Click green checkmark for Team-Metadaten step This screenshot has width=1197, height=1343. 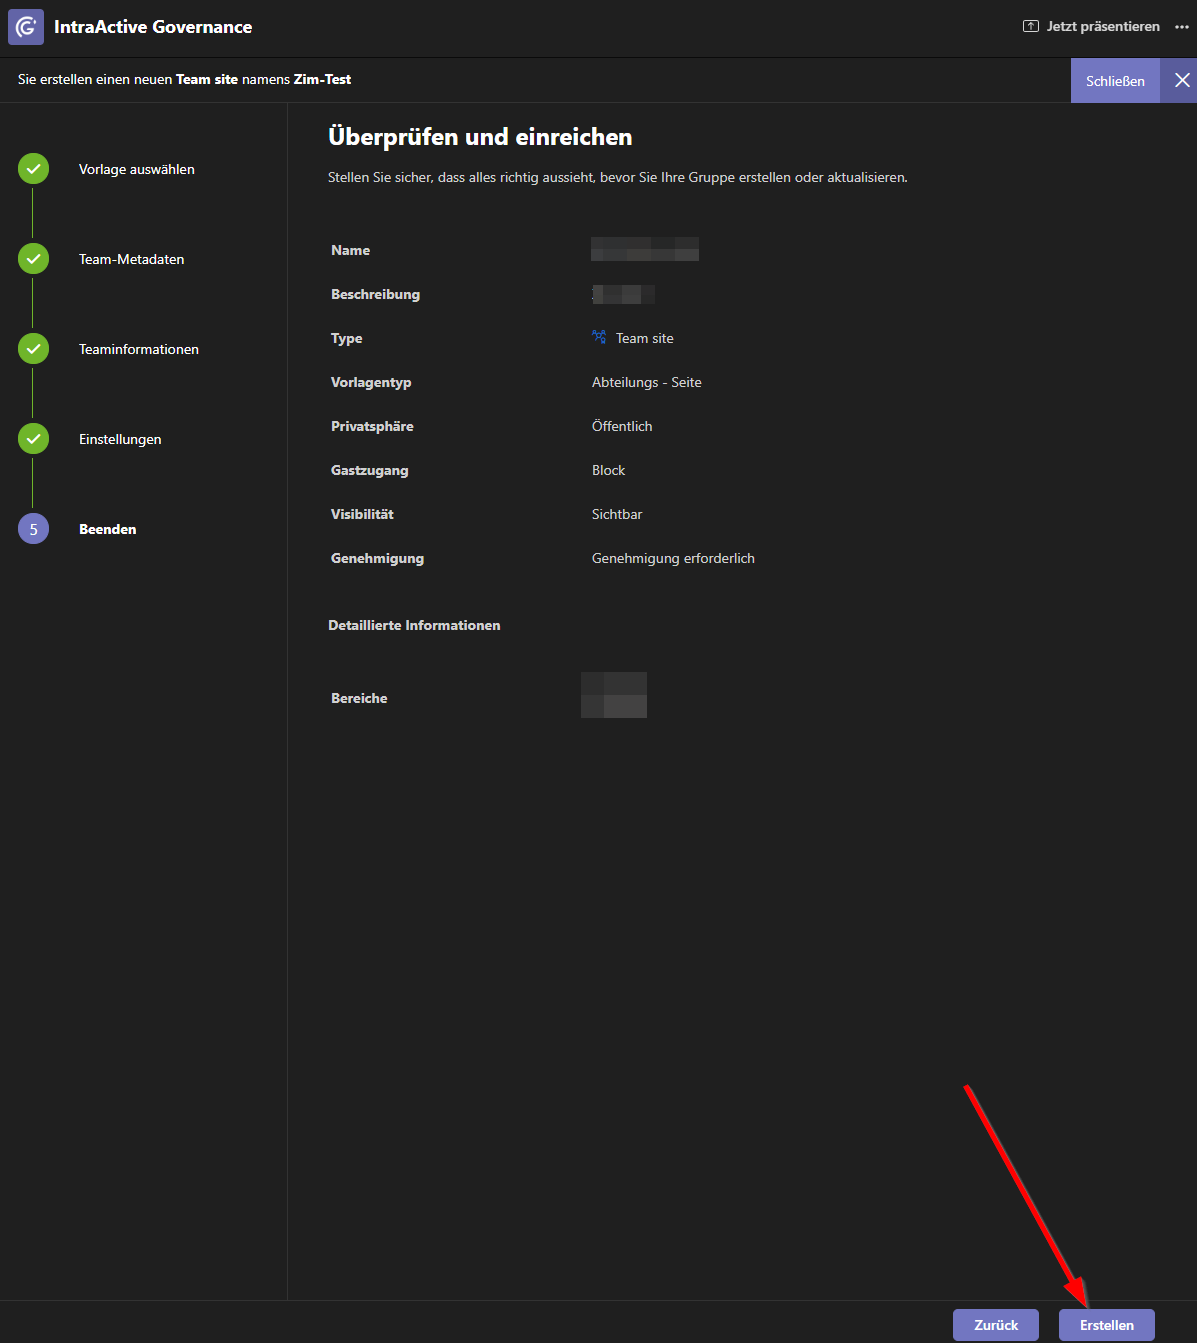coord(33,259)
